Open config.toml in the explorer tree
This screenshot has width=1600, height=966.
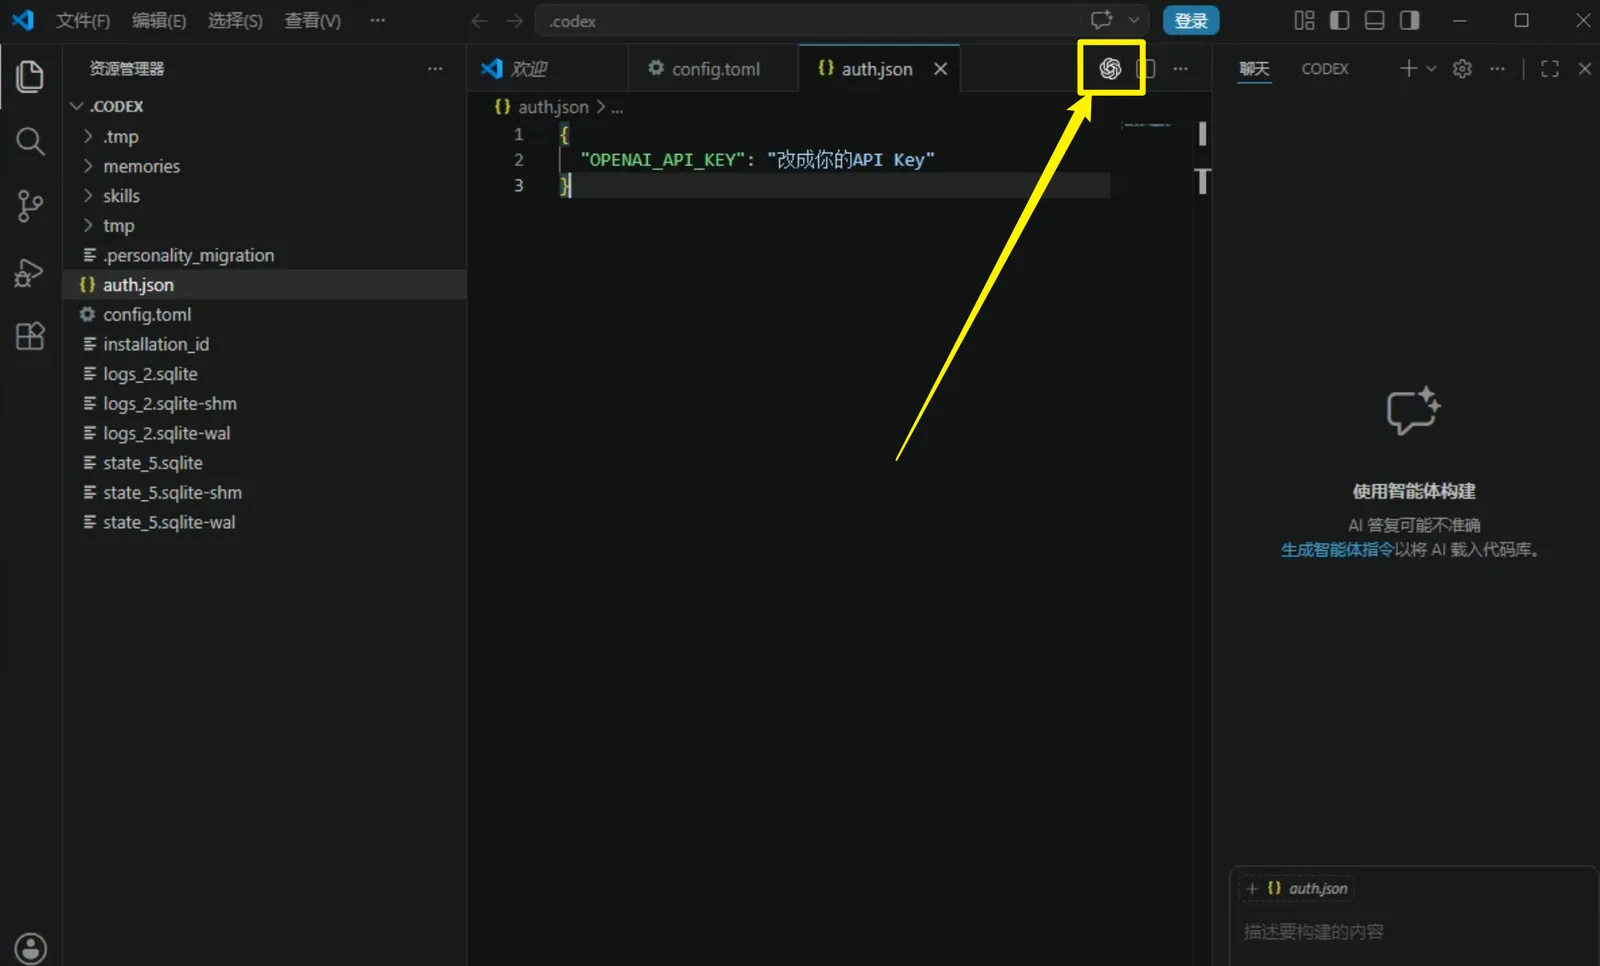(265, 314)
